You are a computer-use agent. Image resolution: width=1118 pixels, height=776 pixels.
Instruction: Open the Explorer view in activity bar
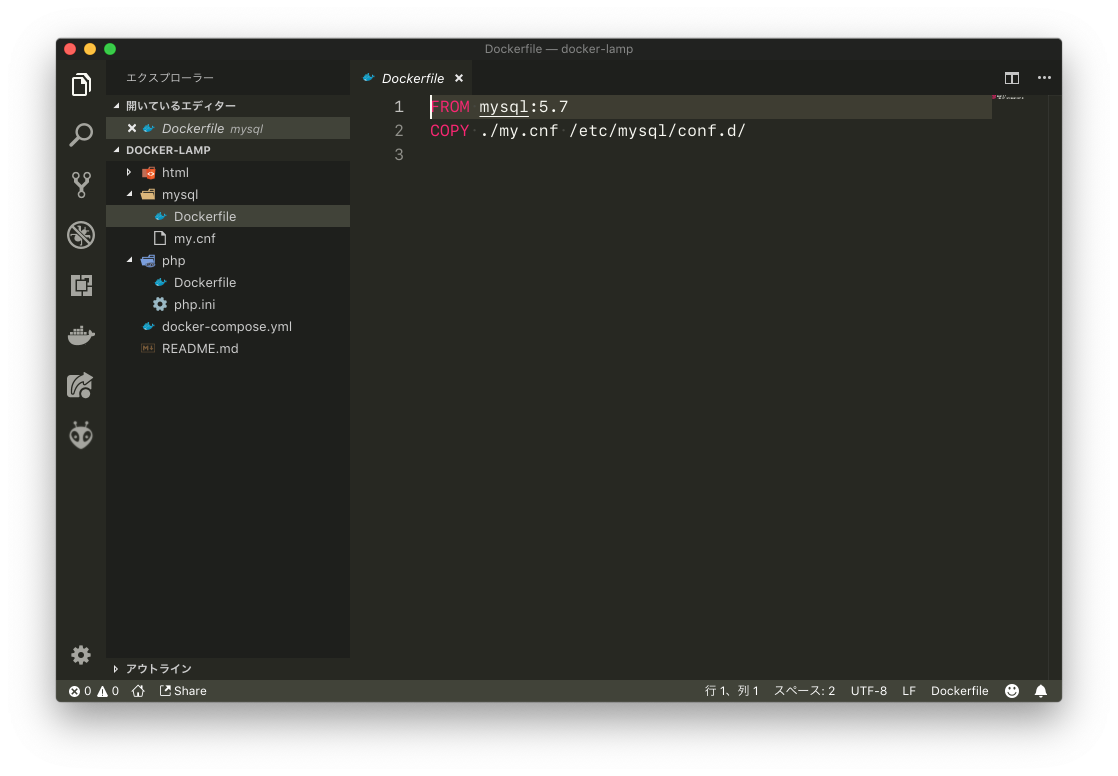(81, 84)
